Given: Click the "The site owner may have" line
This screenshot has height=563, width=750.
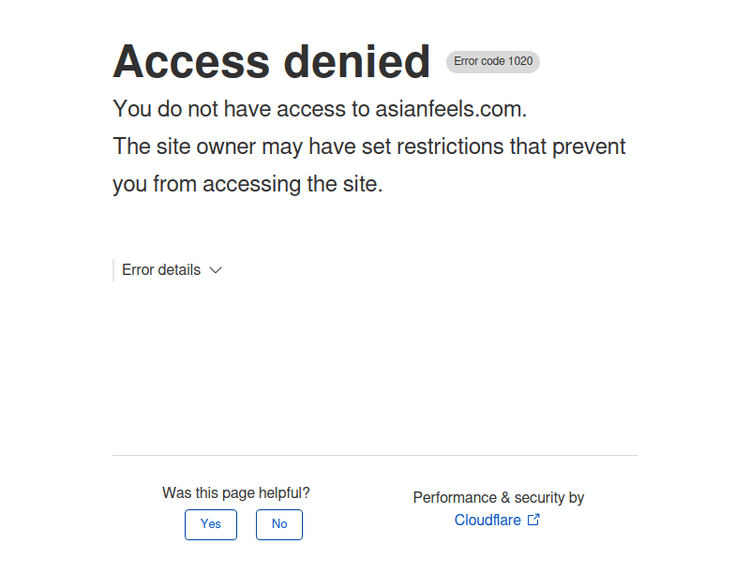Looking at the screenshot, I should pyautogui.click(x=369, y=146).
